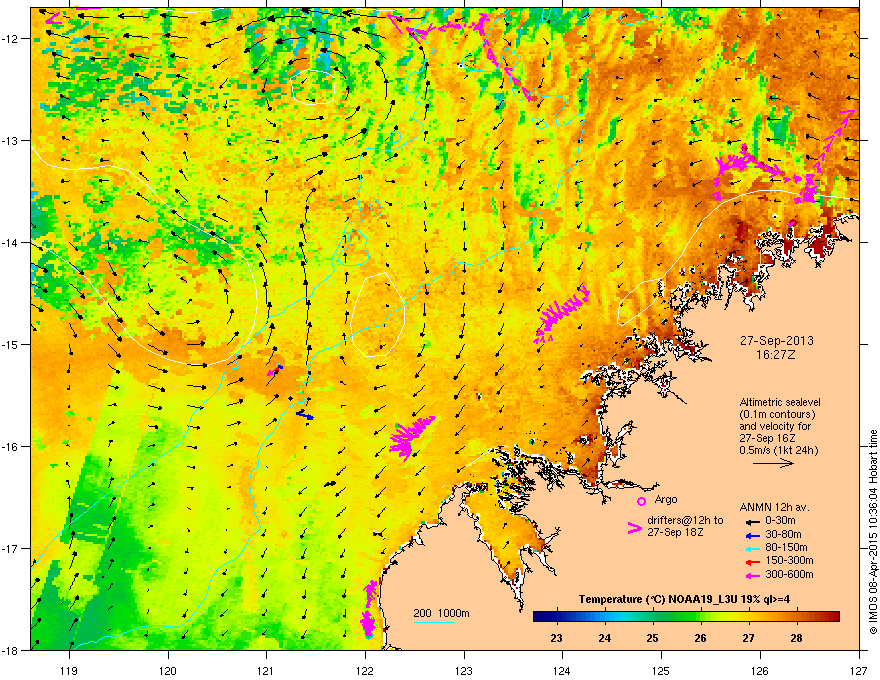
Task: Click the 'Altimetric sealevel' legend text
Action: (780, 402)
